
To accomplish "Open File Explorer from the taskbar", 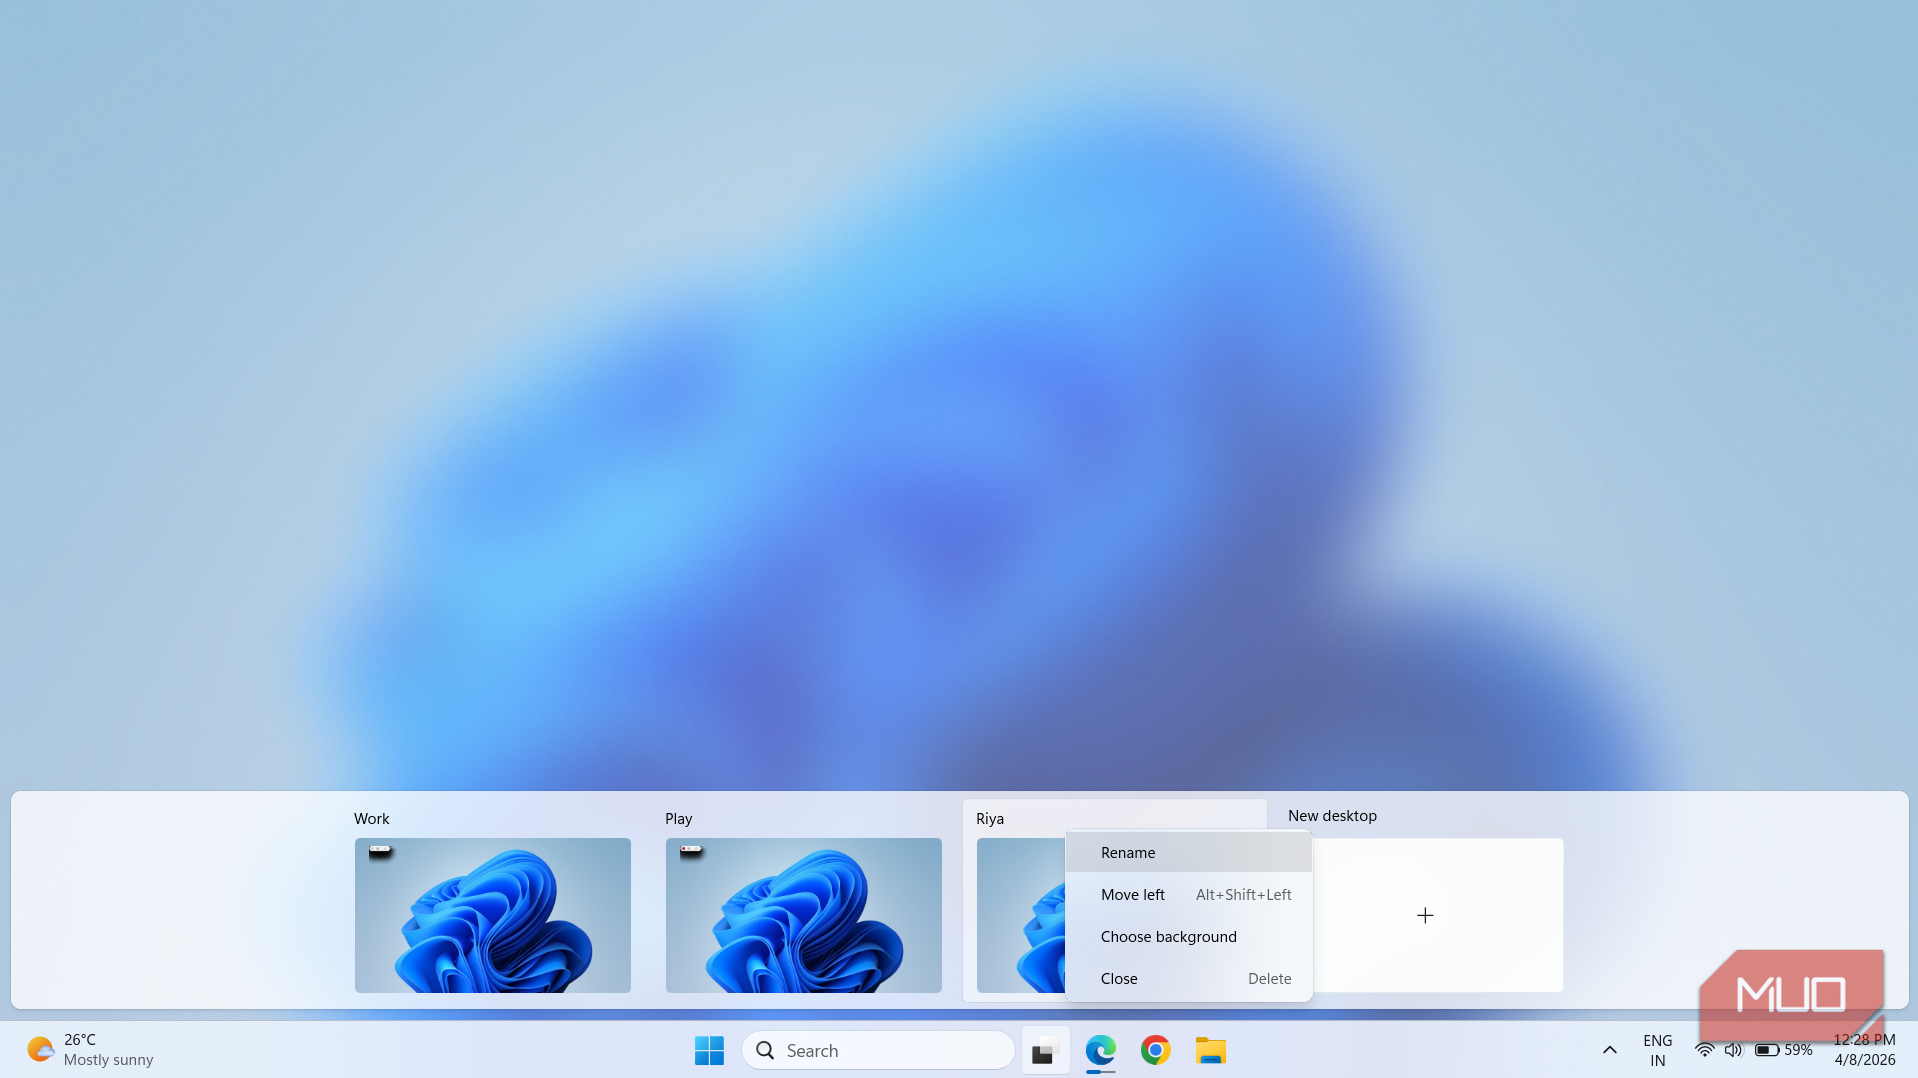I will tap(1210, 1050).
